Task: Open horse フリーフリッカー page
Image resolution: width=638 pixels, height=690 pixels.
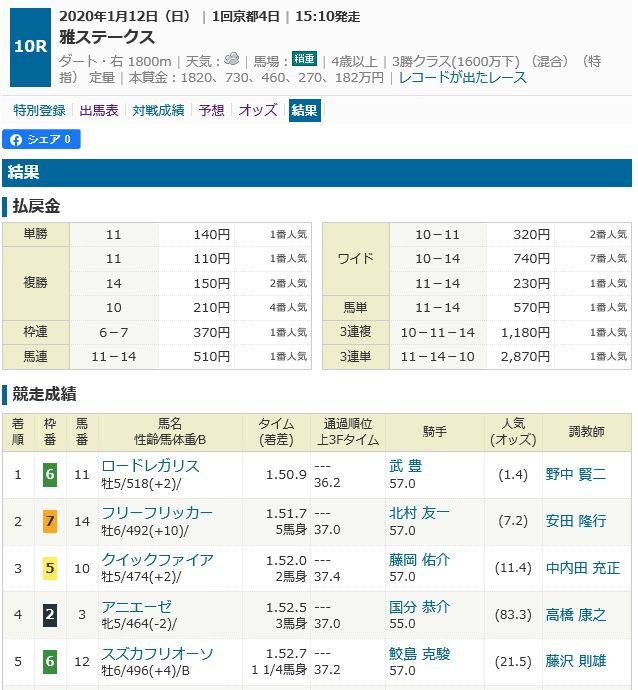Action: pos(157,513)
